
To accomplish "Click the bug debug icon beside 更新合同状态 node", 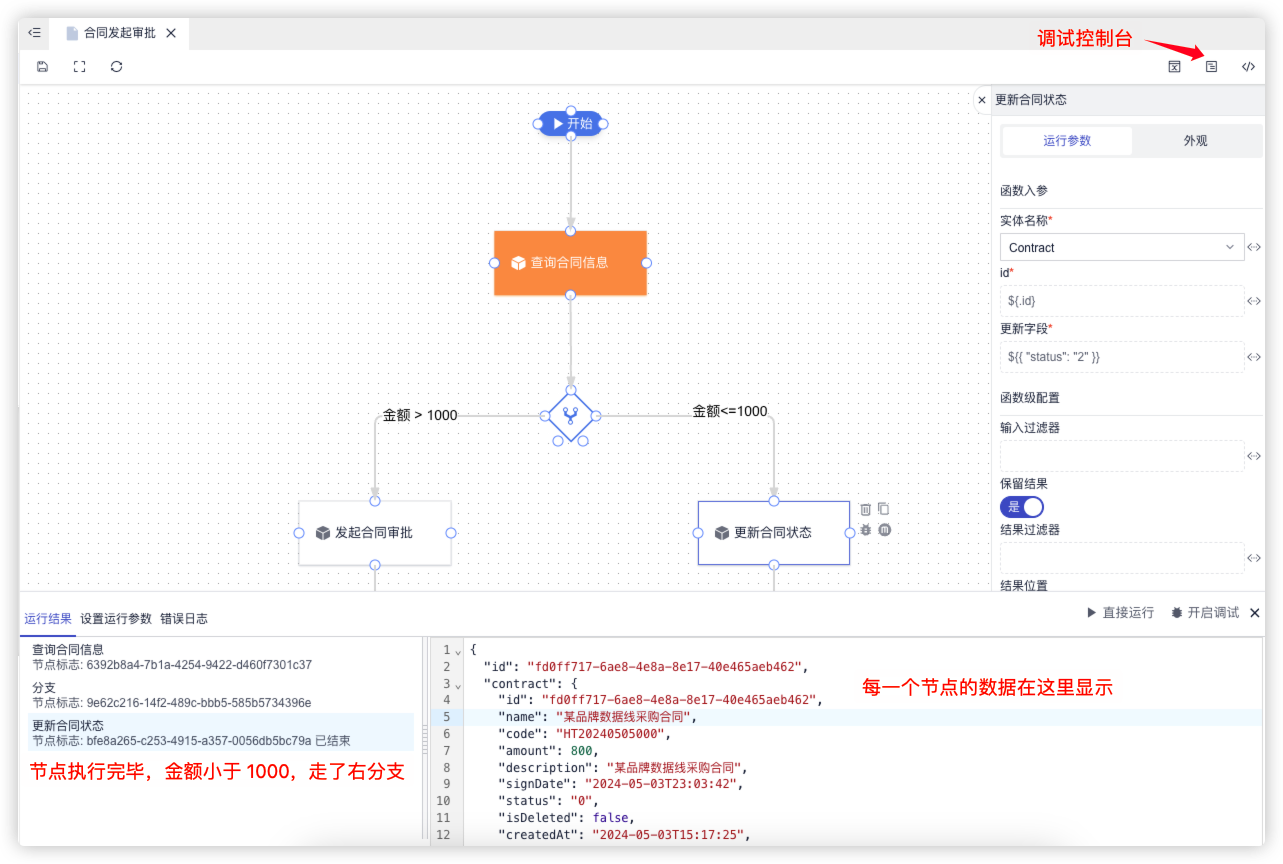I will coord(866,530).
